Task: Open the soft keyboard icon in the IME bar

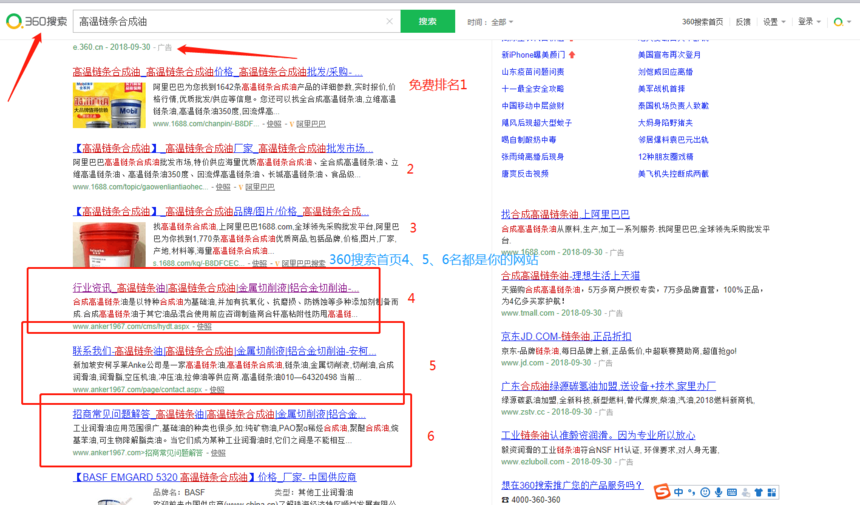Action: pos(732,492)
